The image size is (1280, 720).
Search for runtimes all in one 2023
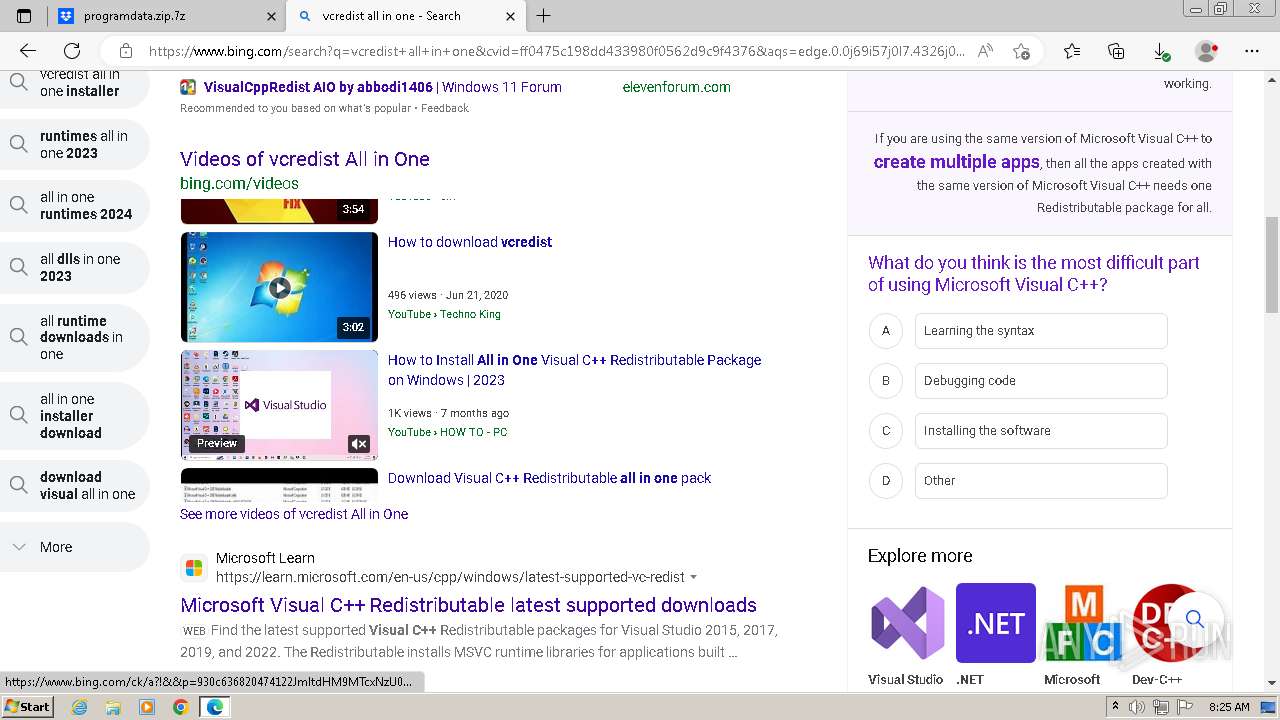pos(74,144)
